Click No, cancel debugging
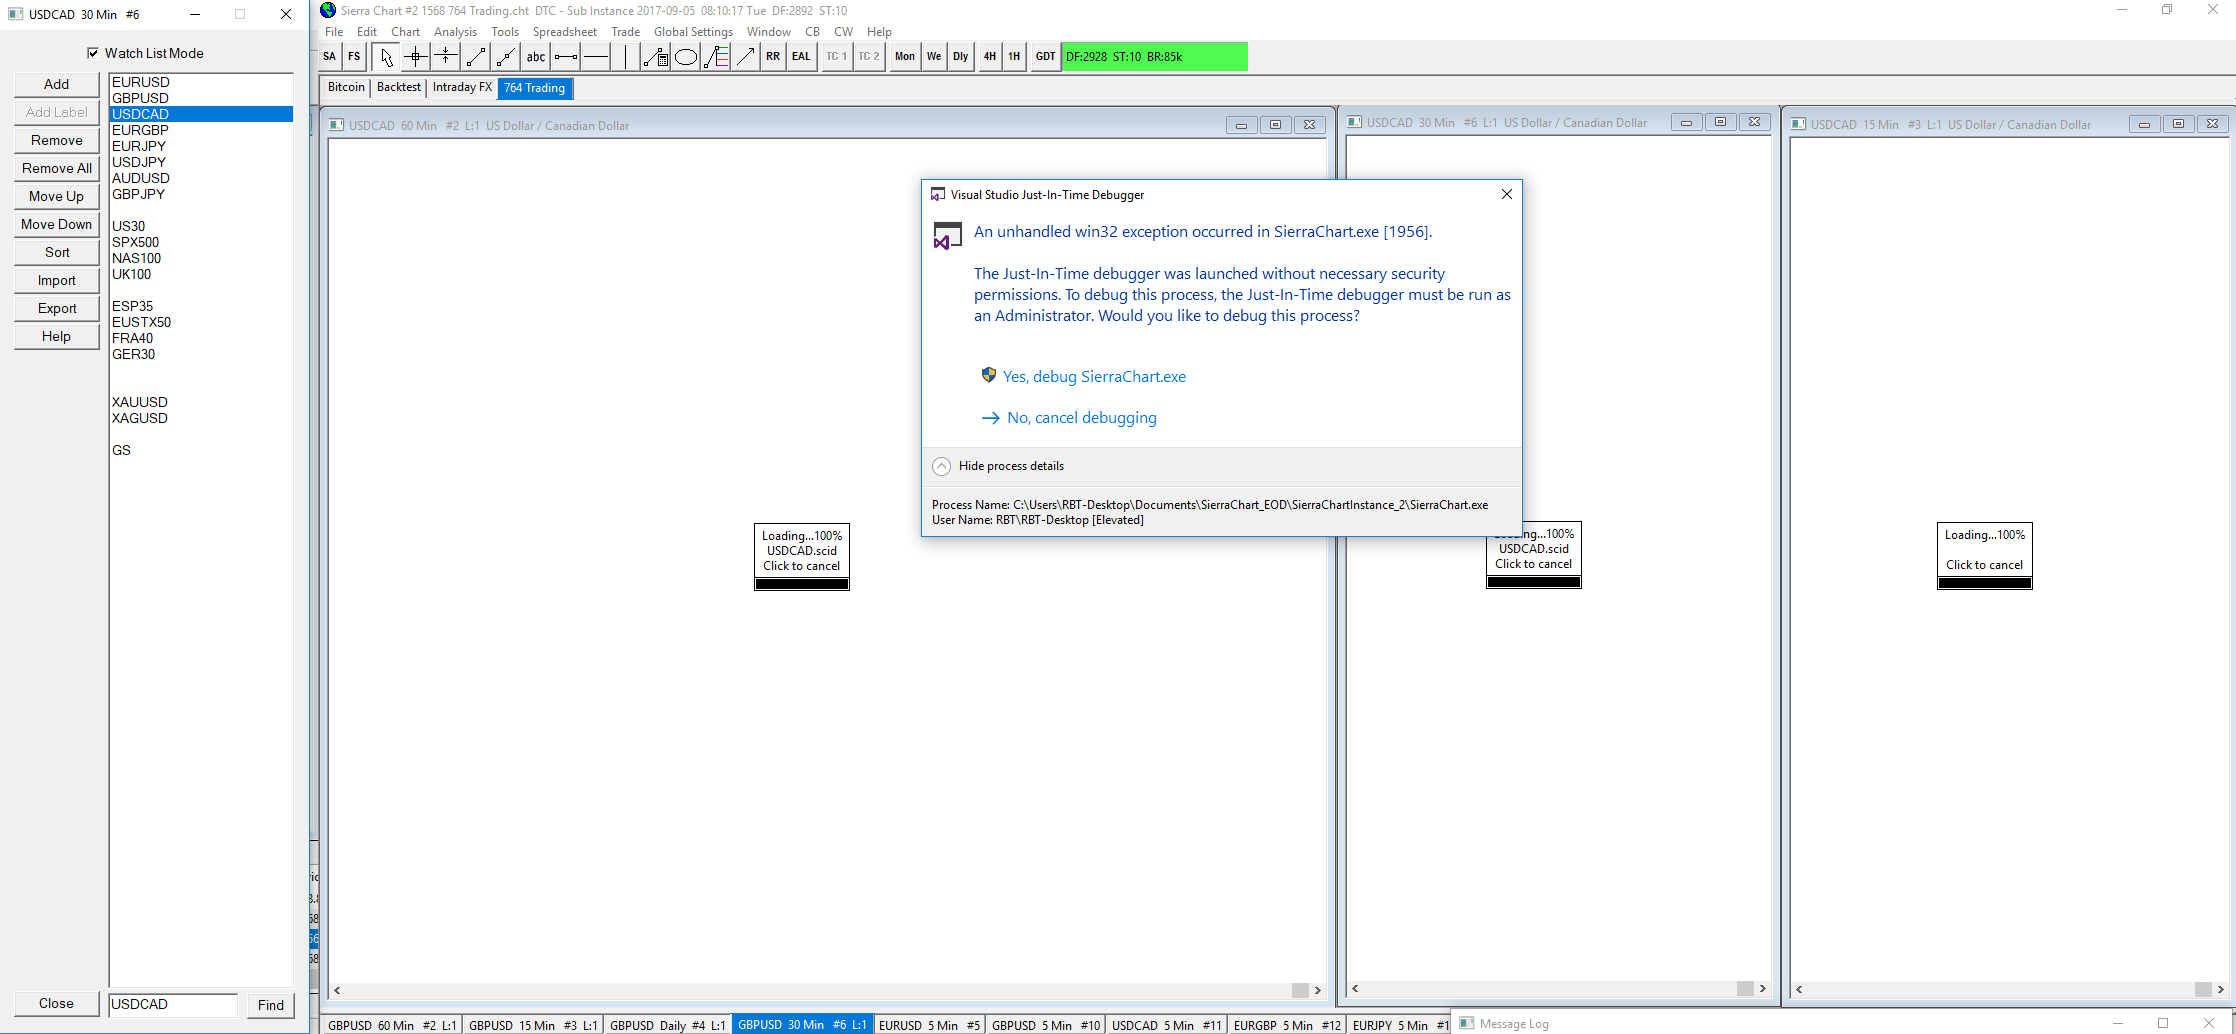Screen dimensions: 2236x1034 [x=1082, y=418]
